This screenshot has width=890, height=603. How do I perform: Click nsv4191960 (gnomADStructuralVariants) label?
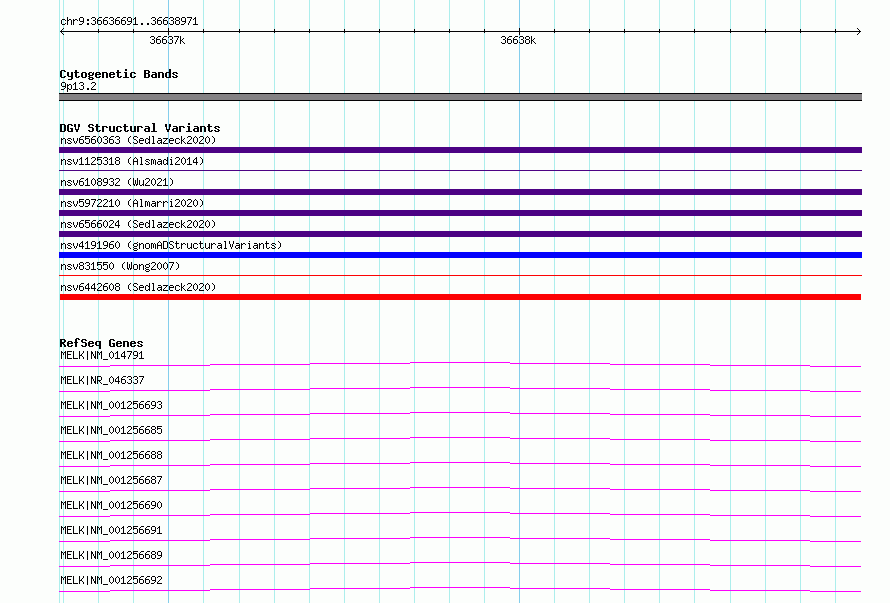tap(171, 245)
